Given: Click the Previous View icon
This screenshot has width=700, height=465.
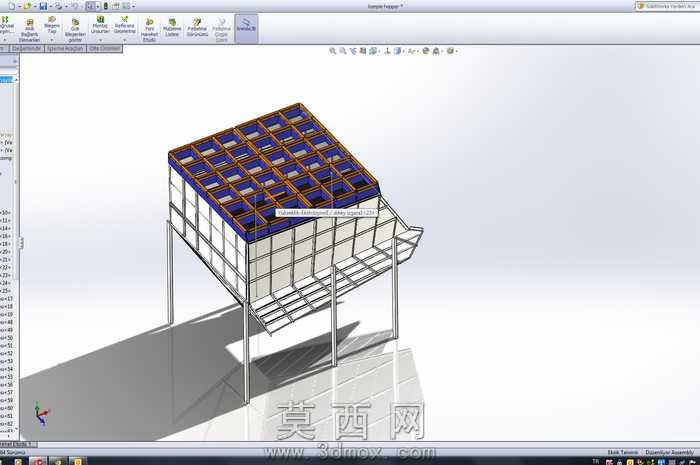Looking at the screenshot, I should 353,51.
